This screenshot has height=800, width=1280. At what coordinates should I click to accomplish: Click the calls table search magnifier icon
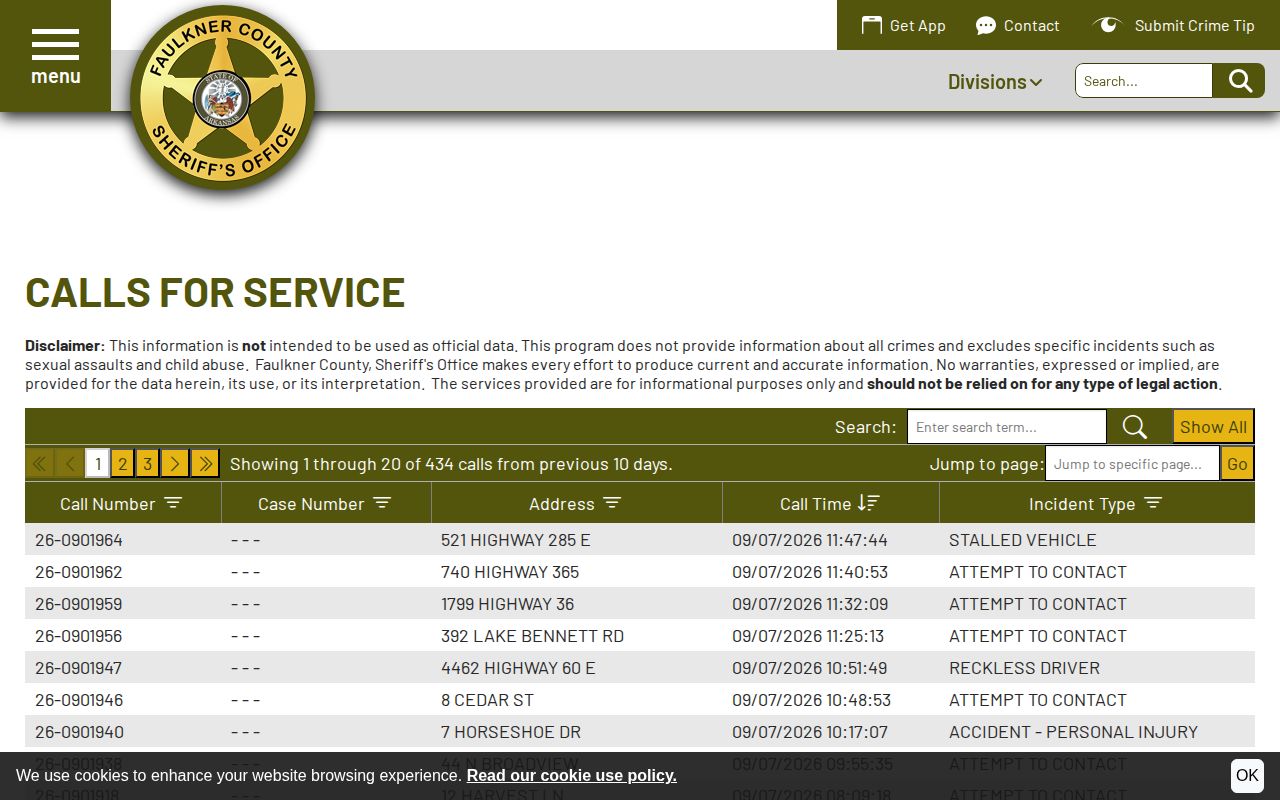pos(1135,427)
